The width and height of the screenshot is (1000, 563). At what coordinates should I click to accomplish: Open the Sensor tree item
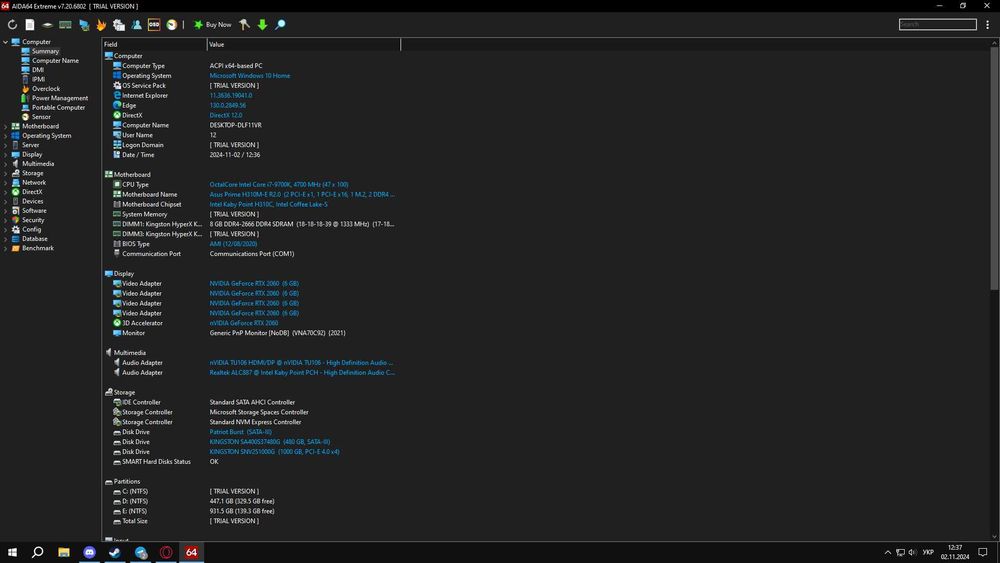(41, 117)
